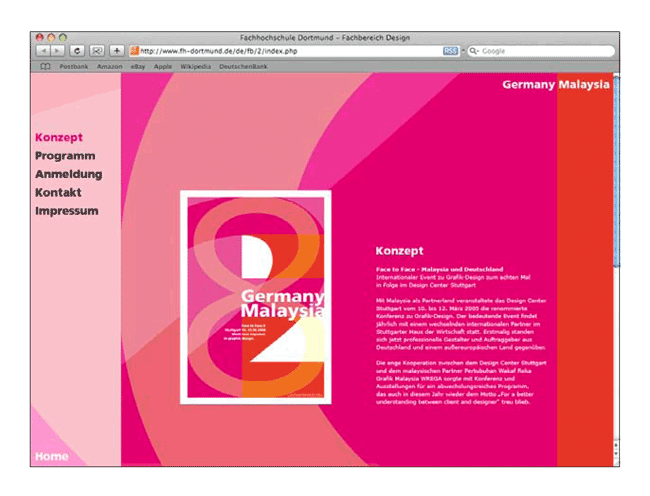This screenshot has width=650, height=496.
Task: Go back with the Safari back arrow
Action: 43,51
